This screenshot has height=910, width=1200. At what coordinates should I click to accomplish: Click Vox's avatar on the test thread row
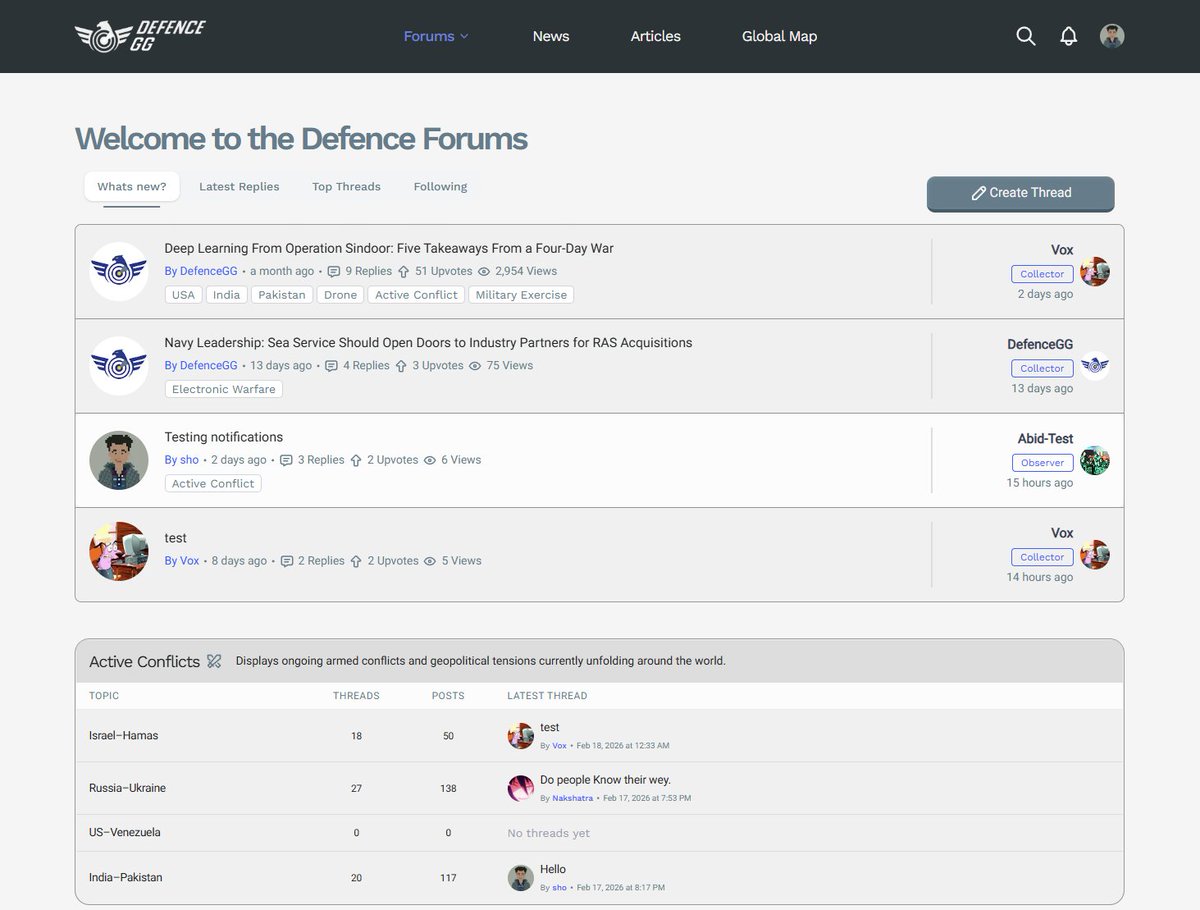pyautogui.click(x=119, y=551)
